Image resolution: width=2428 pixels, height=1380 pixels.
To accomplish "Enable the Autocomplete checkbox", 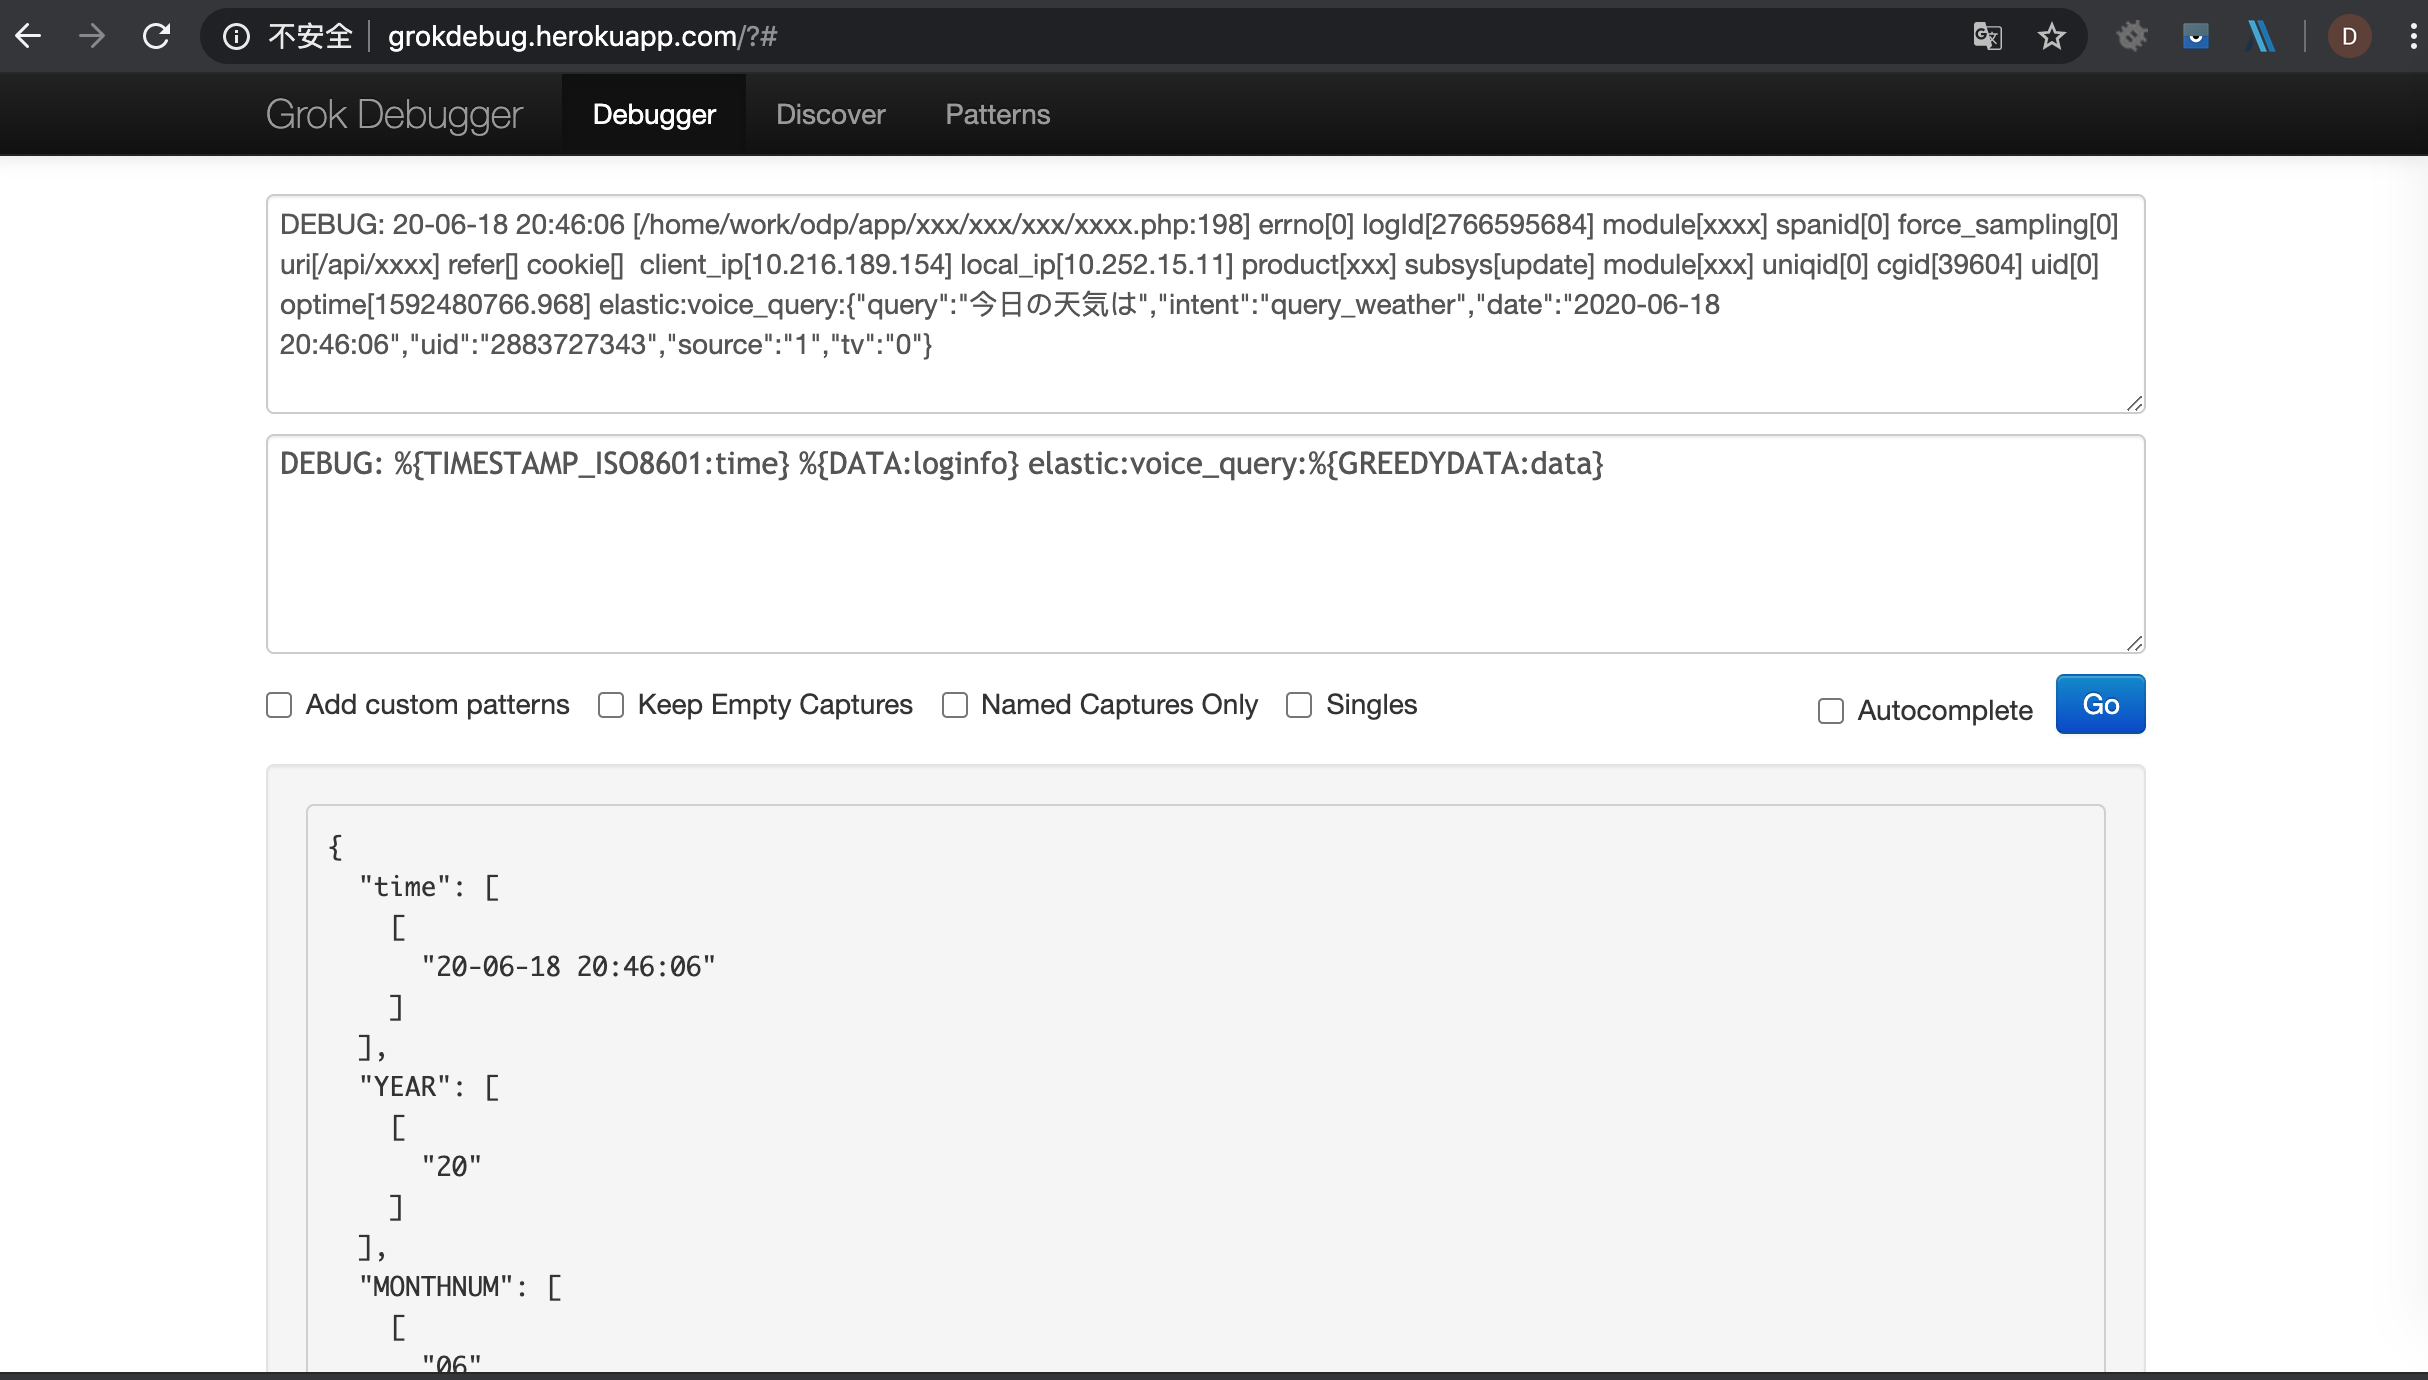I will pos(1831,711).
